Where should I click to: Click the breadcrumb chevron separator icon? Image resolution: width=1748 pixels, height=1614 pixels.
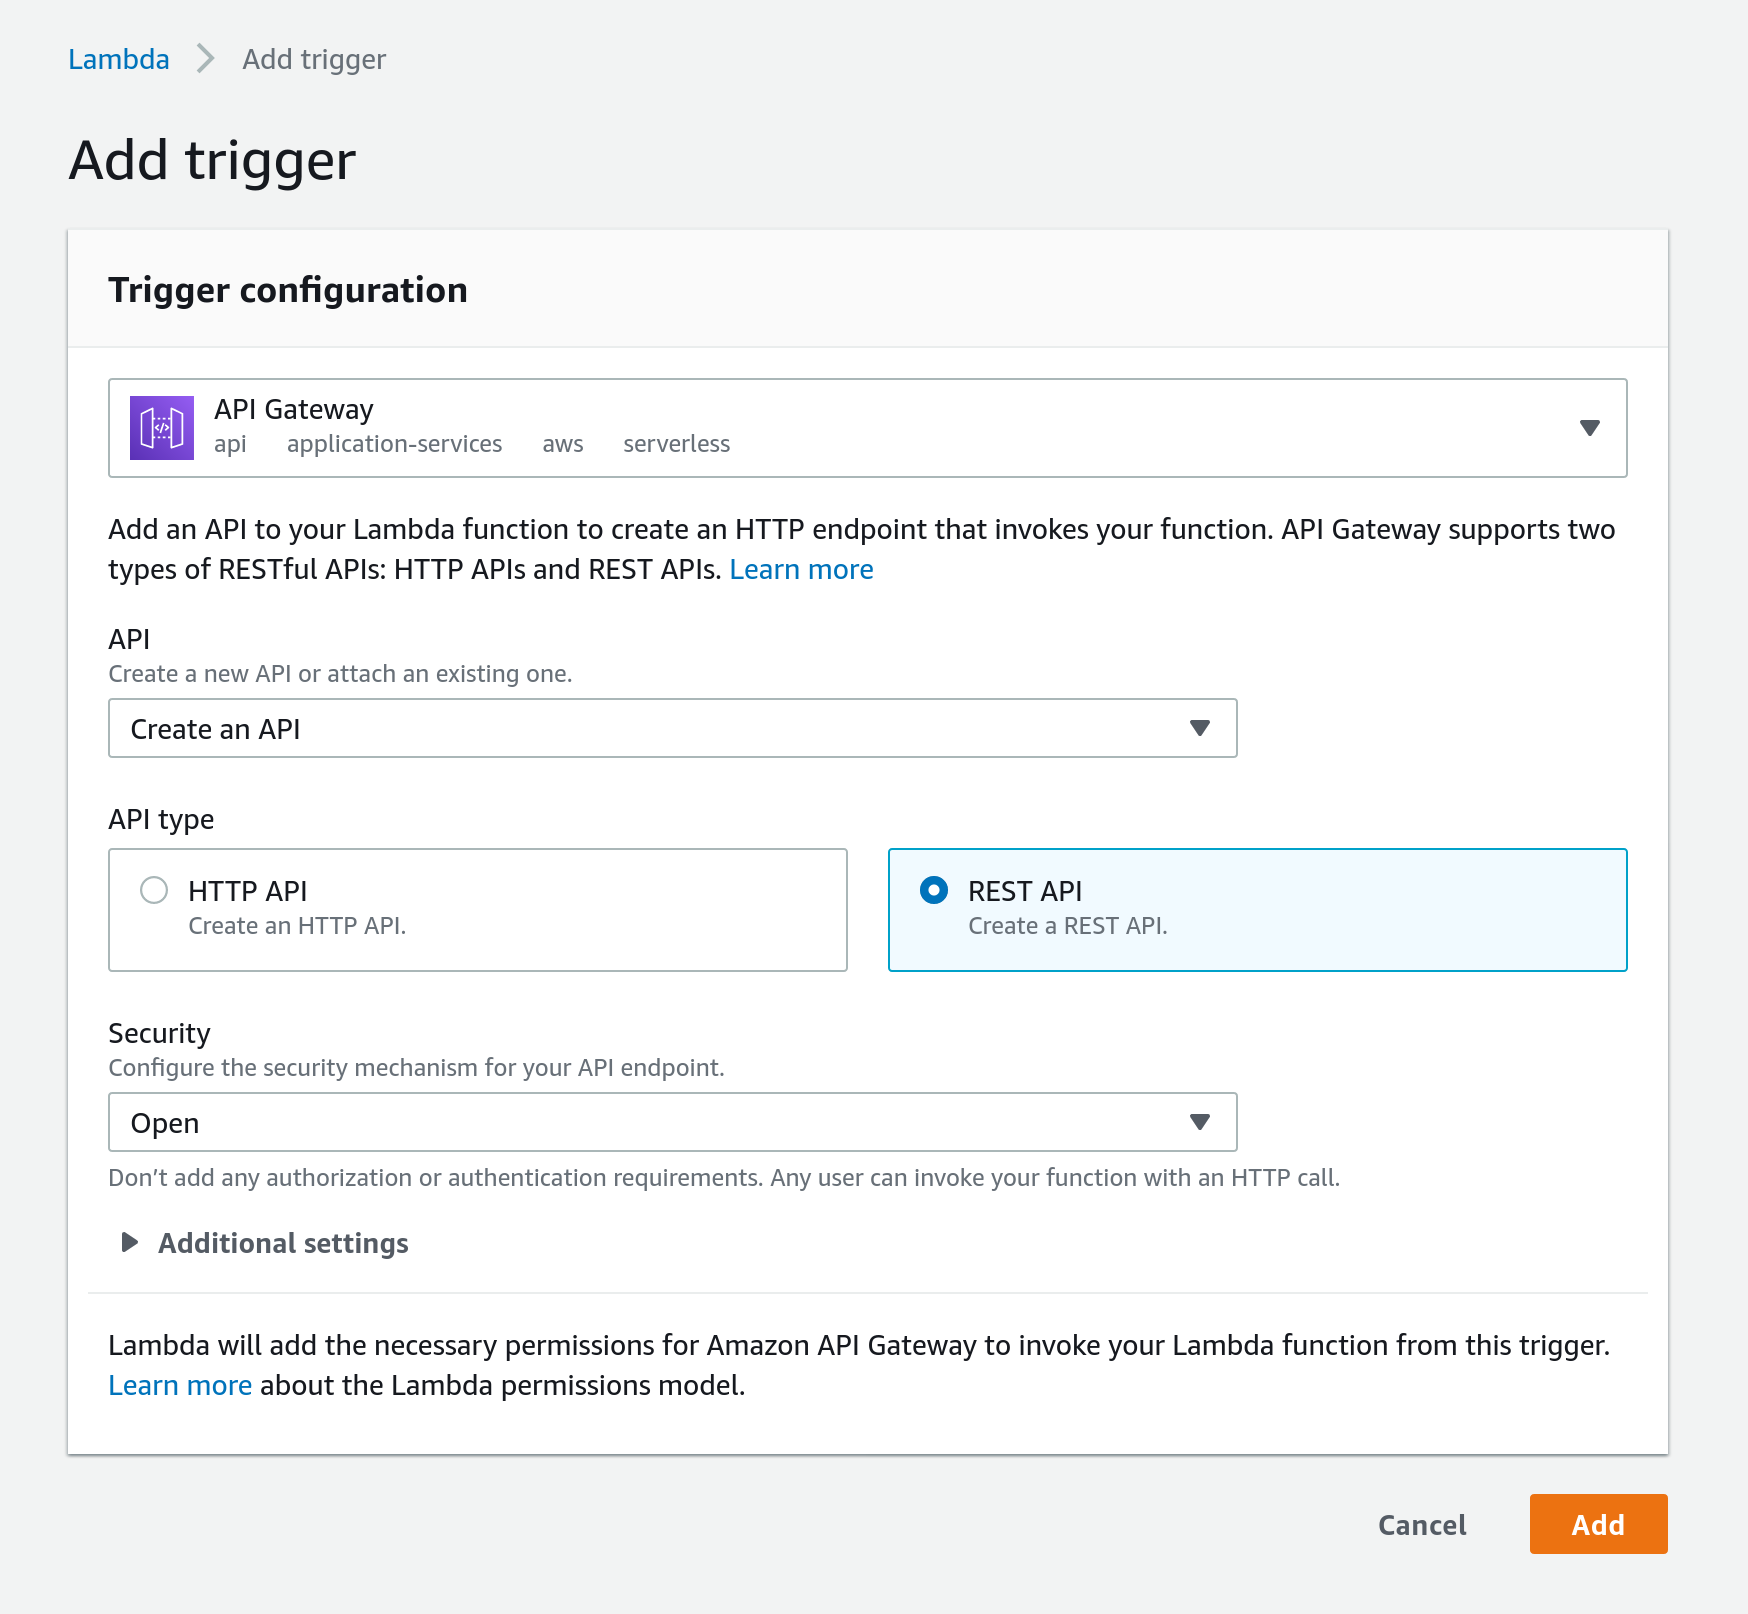206,59
